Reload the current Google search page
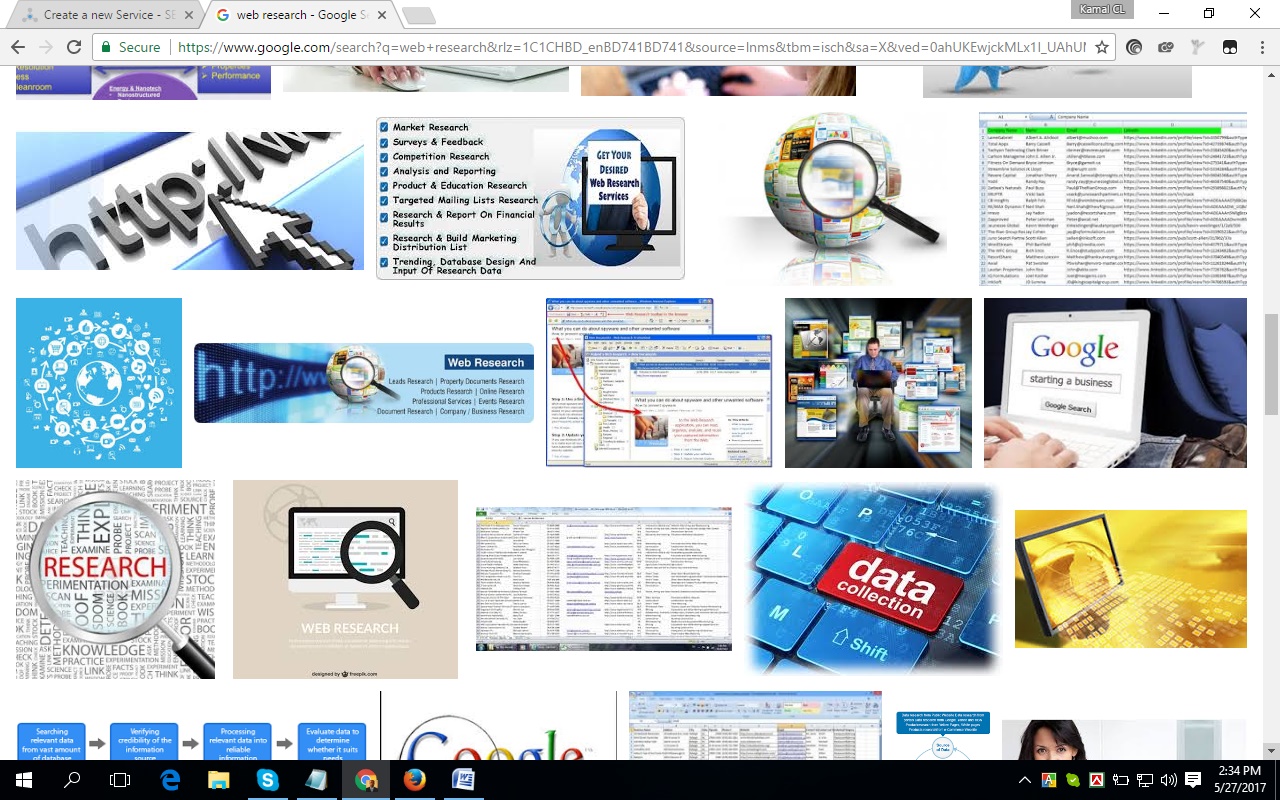 pos(73,47)
